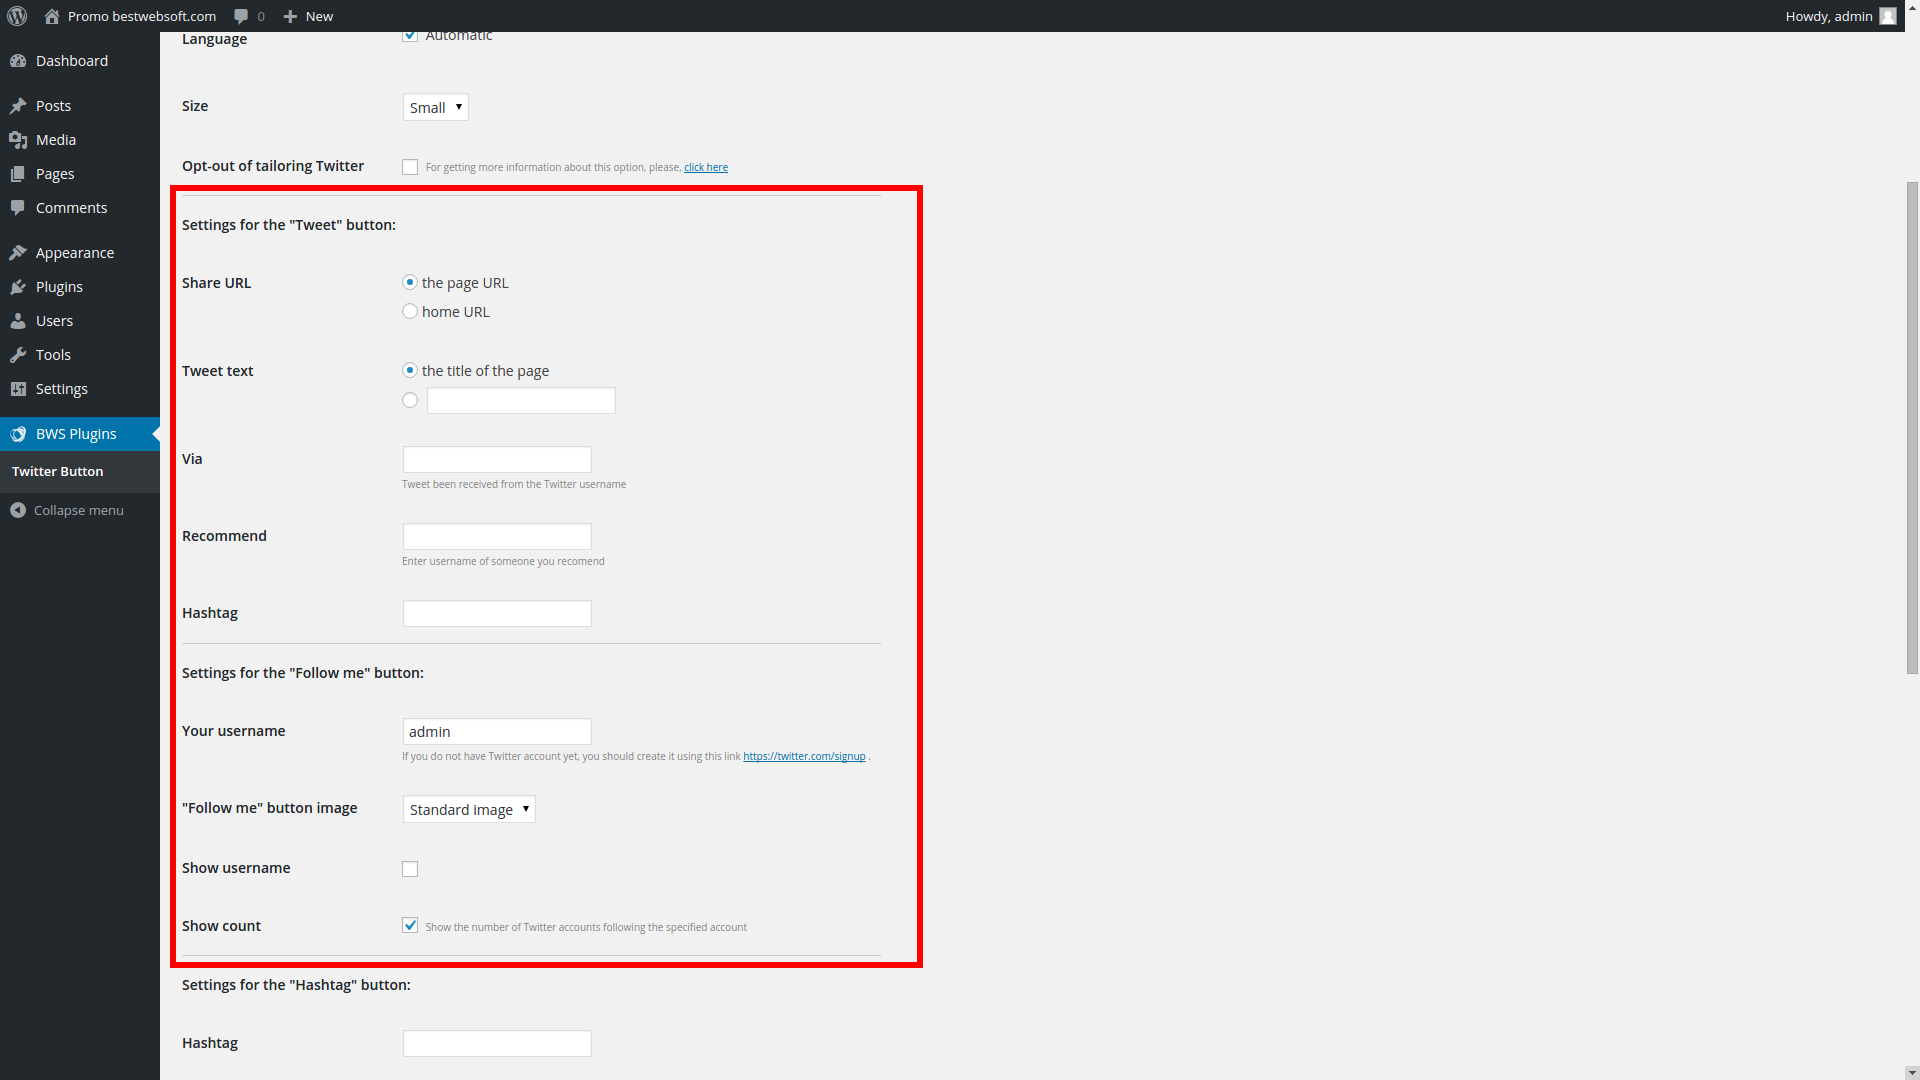Click the Media icon in sidebar
This screenshot has width=1920, height=1080.
(x=18, y=140)
